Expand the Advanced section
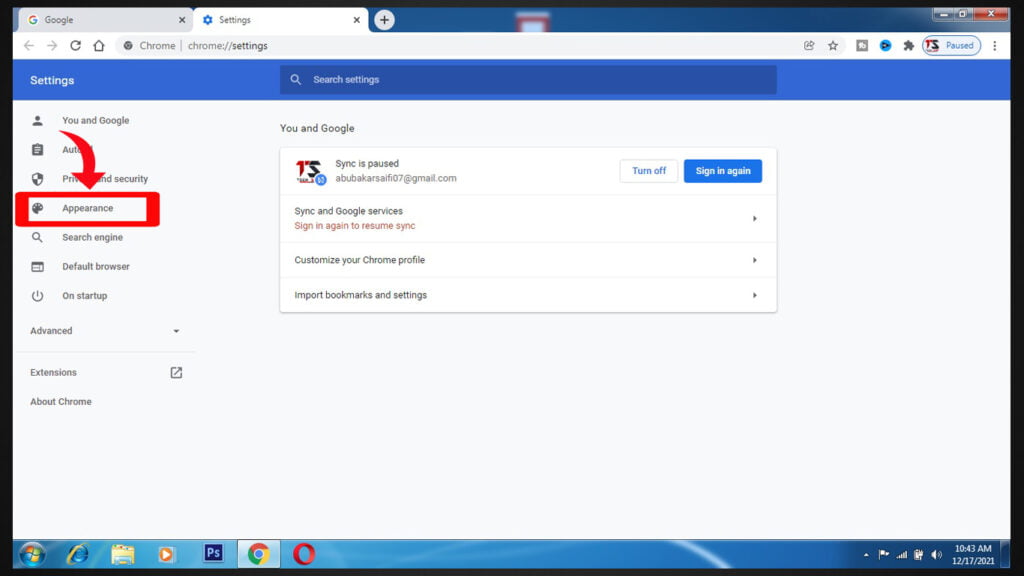This screenshot has width=1024, height=576. coord(104,331)
